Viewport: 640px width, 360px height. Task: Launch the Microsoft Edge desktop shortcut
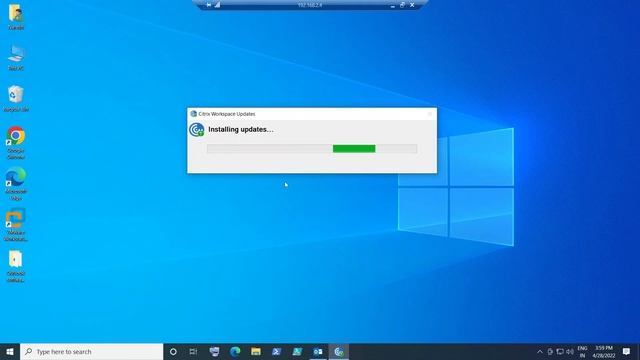point(16,184)
